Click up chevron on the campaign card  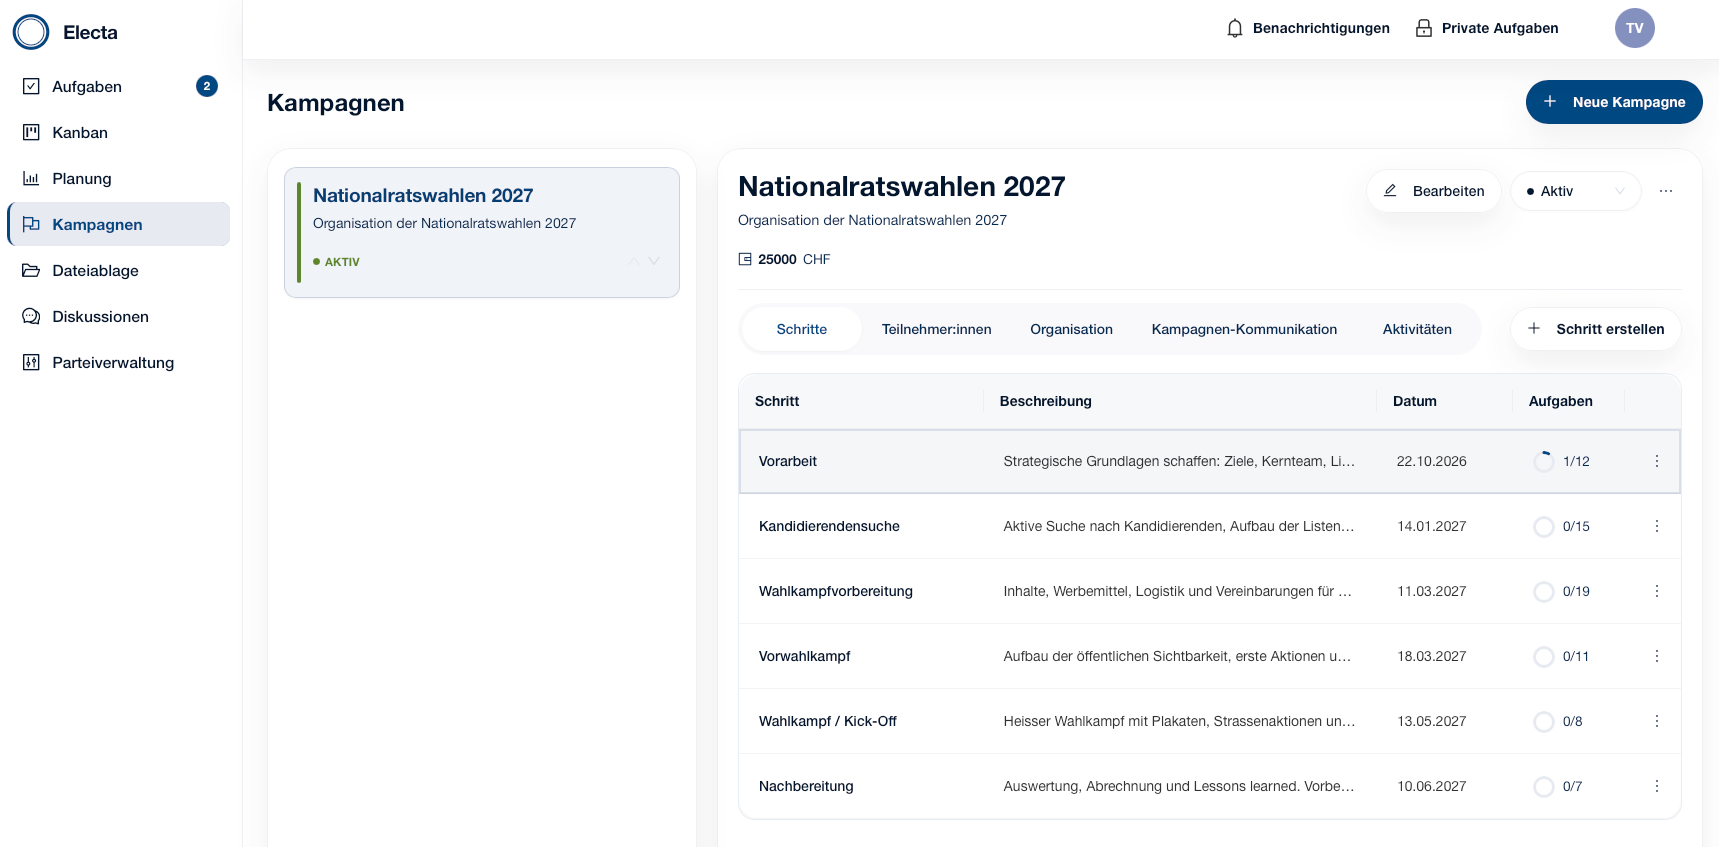coord(634,261)
